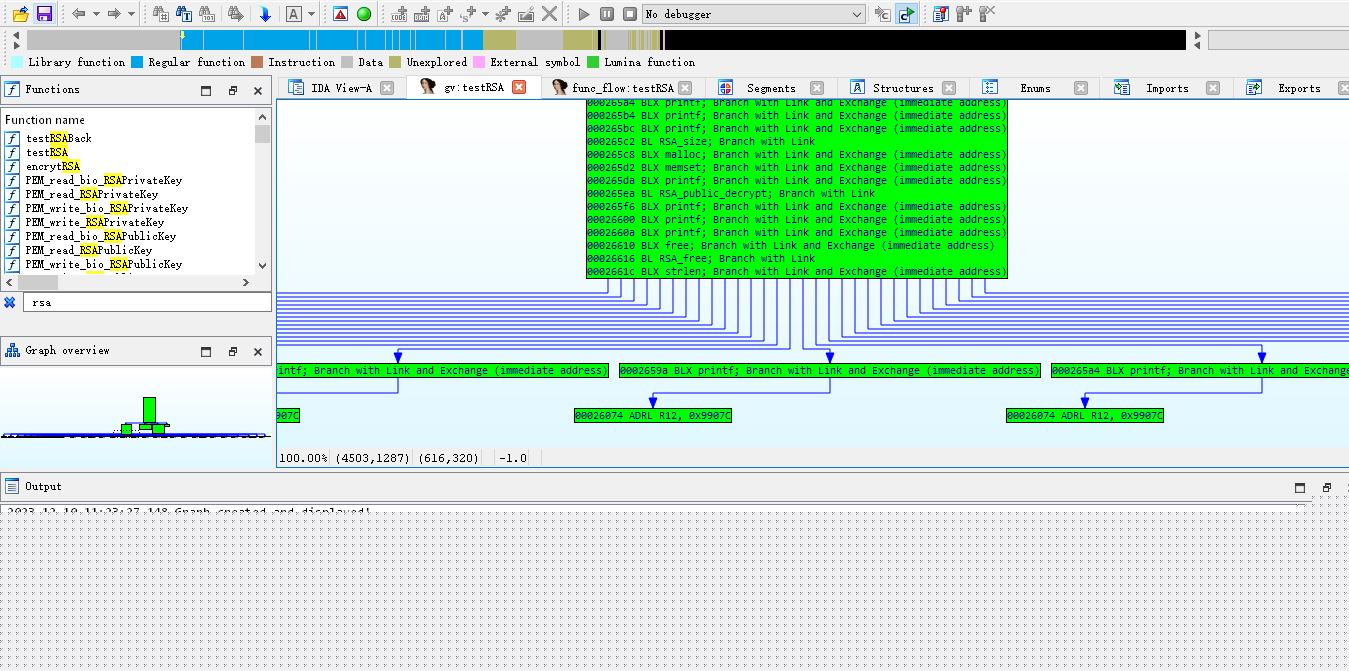This screenshot has width=1349, height=671.
Task: Close the Segments tab
Action: 817,88
